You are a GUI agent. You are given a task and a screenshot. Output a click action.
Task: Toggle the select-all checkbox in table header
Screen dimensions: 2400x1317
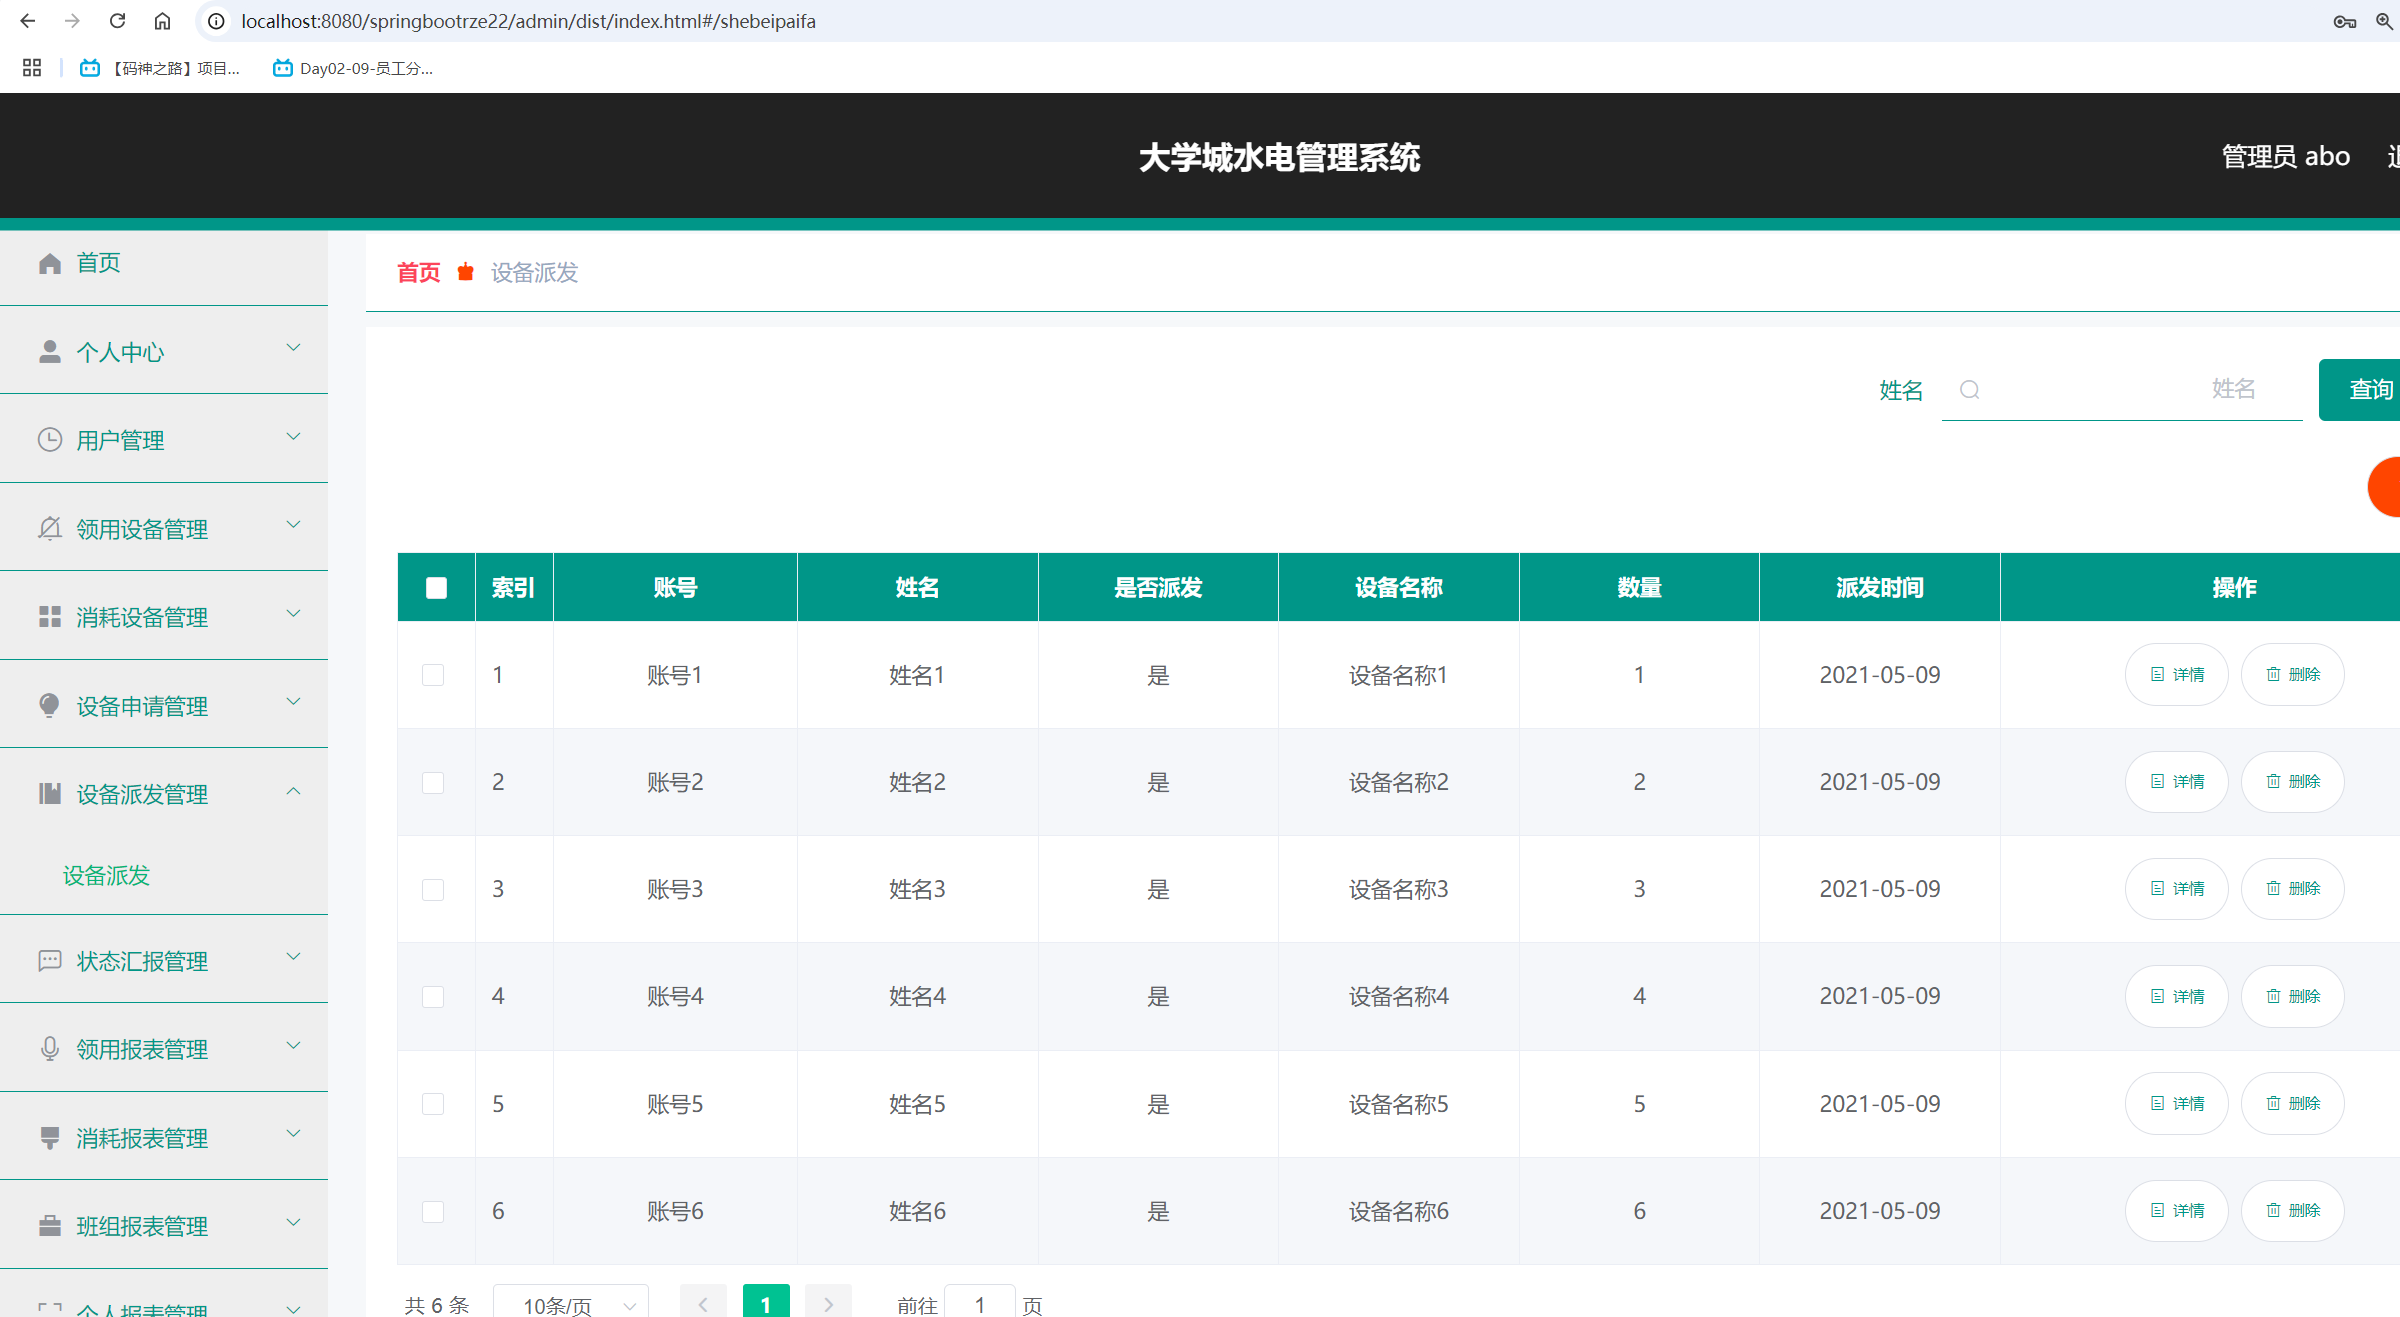tap(435, 588)
